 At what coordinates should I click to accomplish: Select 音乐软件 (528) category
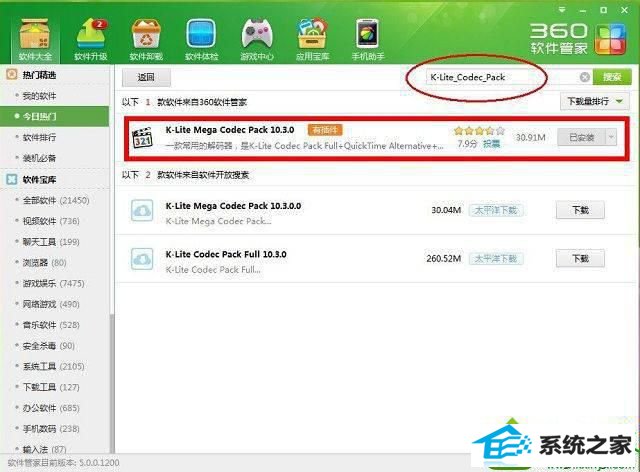pyautogui.click(x=51, y=325)
